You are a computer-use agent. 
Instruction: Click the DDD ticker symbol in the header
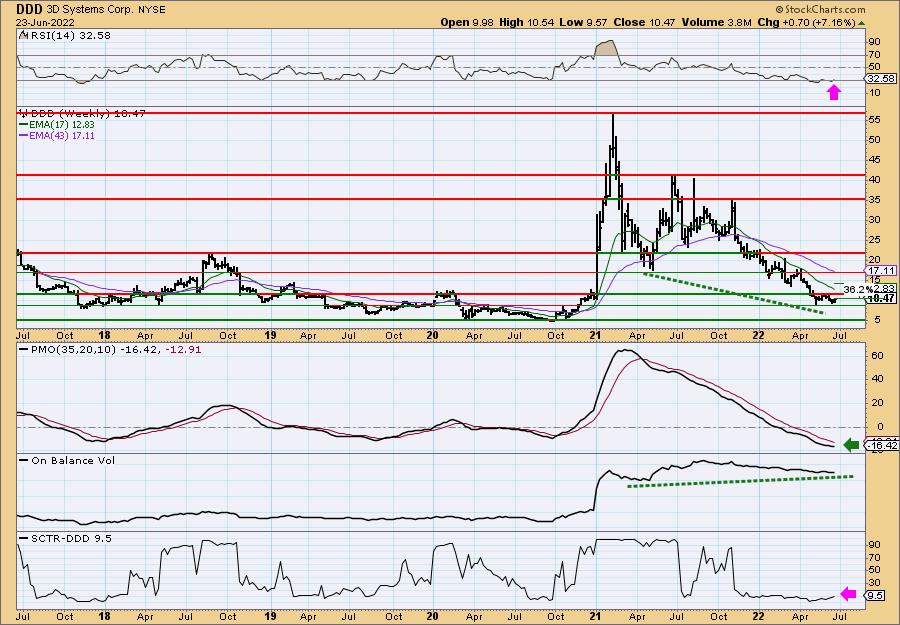[x=29, y=9]
